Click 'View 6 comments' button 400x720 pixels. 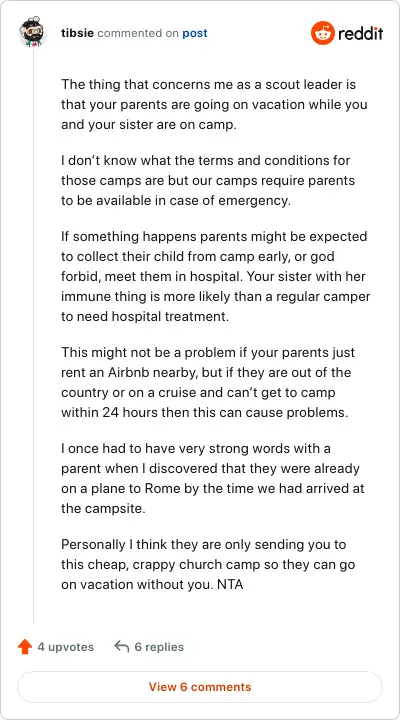(200, 687)
